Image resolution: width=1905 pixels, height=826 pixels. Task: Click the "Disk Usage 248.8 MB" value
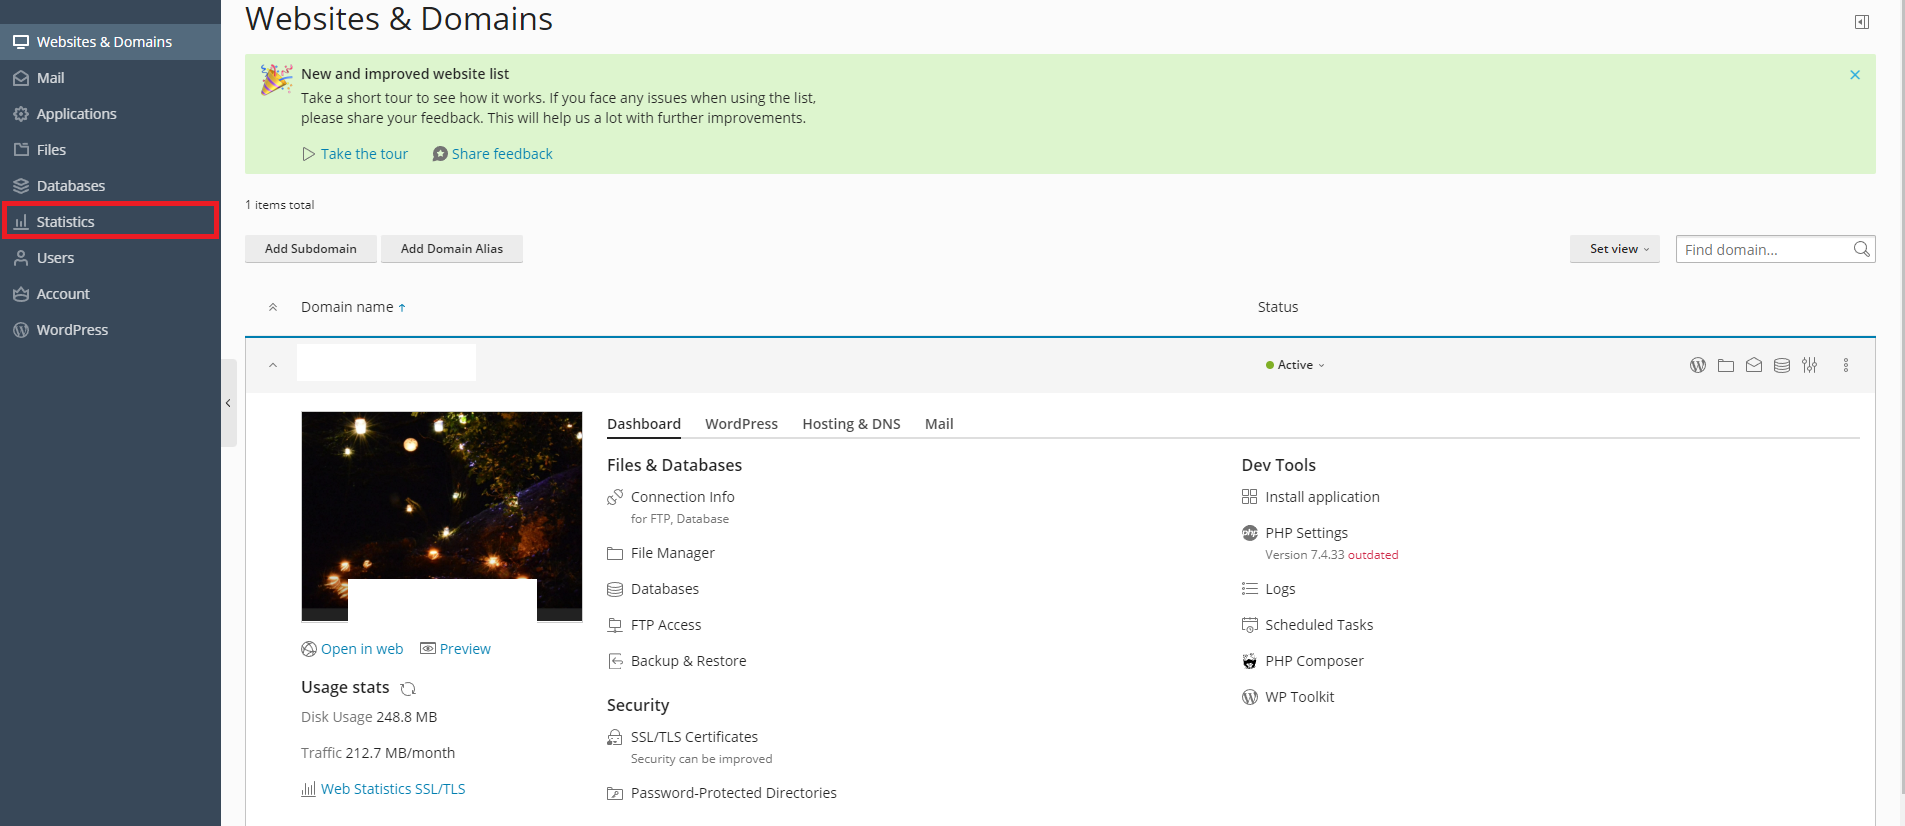369,717
